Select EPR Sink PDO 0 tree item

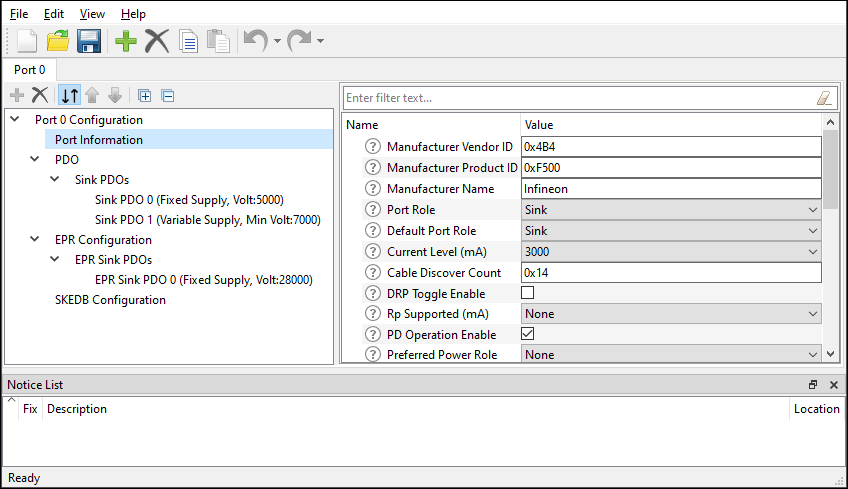(x=204, y=280)
